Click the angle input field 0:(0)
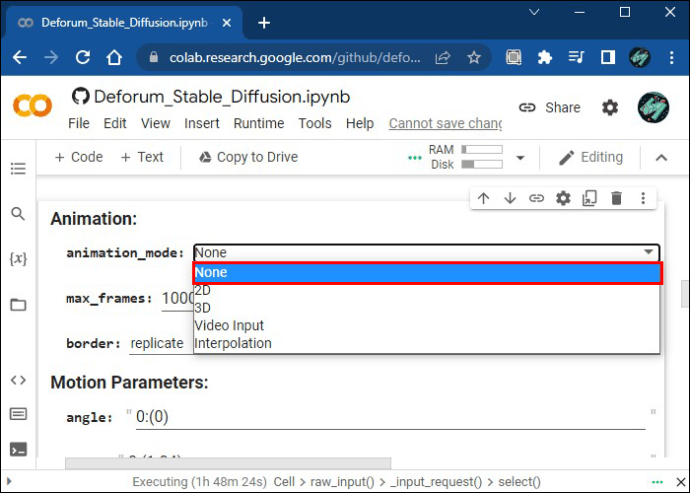690x493 pixels. coord(390,417)
